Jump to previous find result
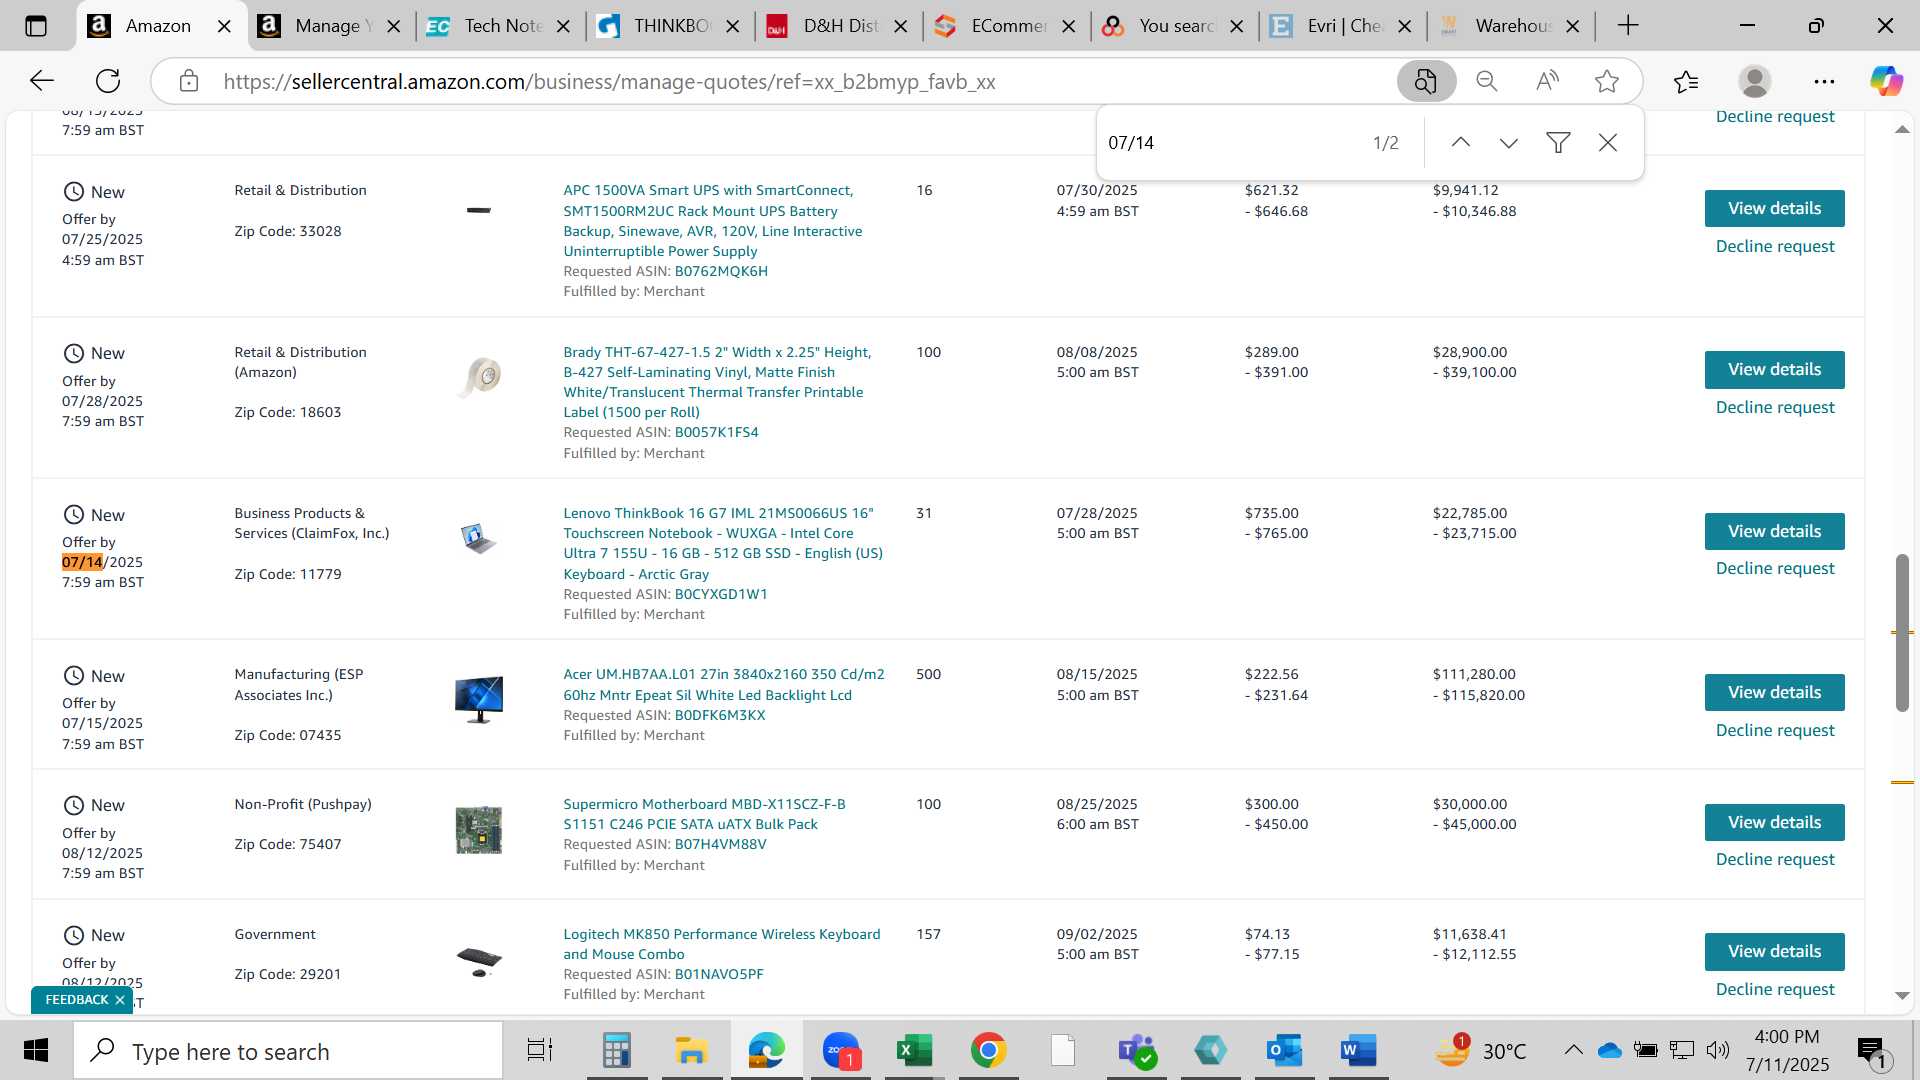 [1460, 143]
